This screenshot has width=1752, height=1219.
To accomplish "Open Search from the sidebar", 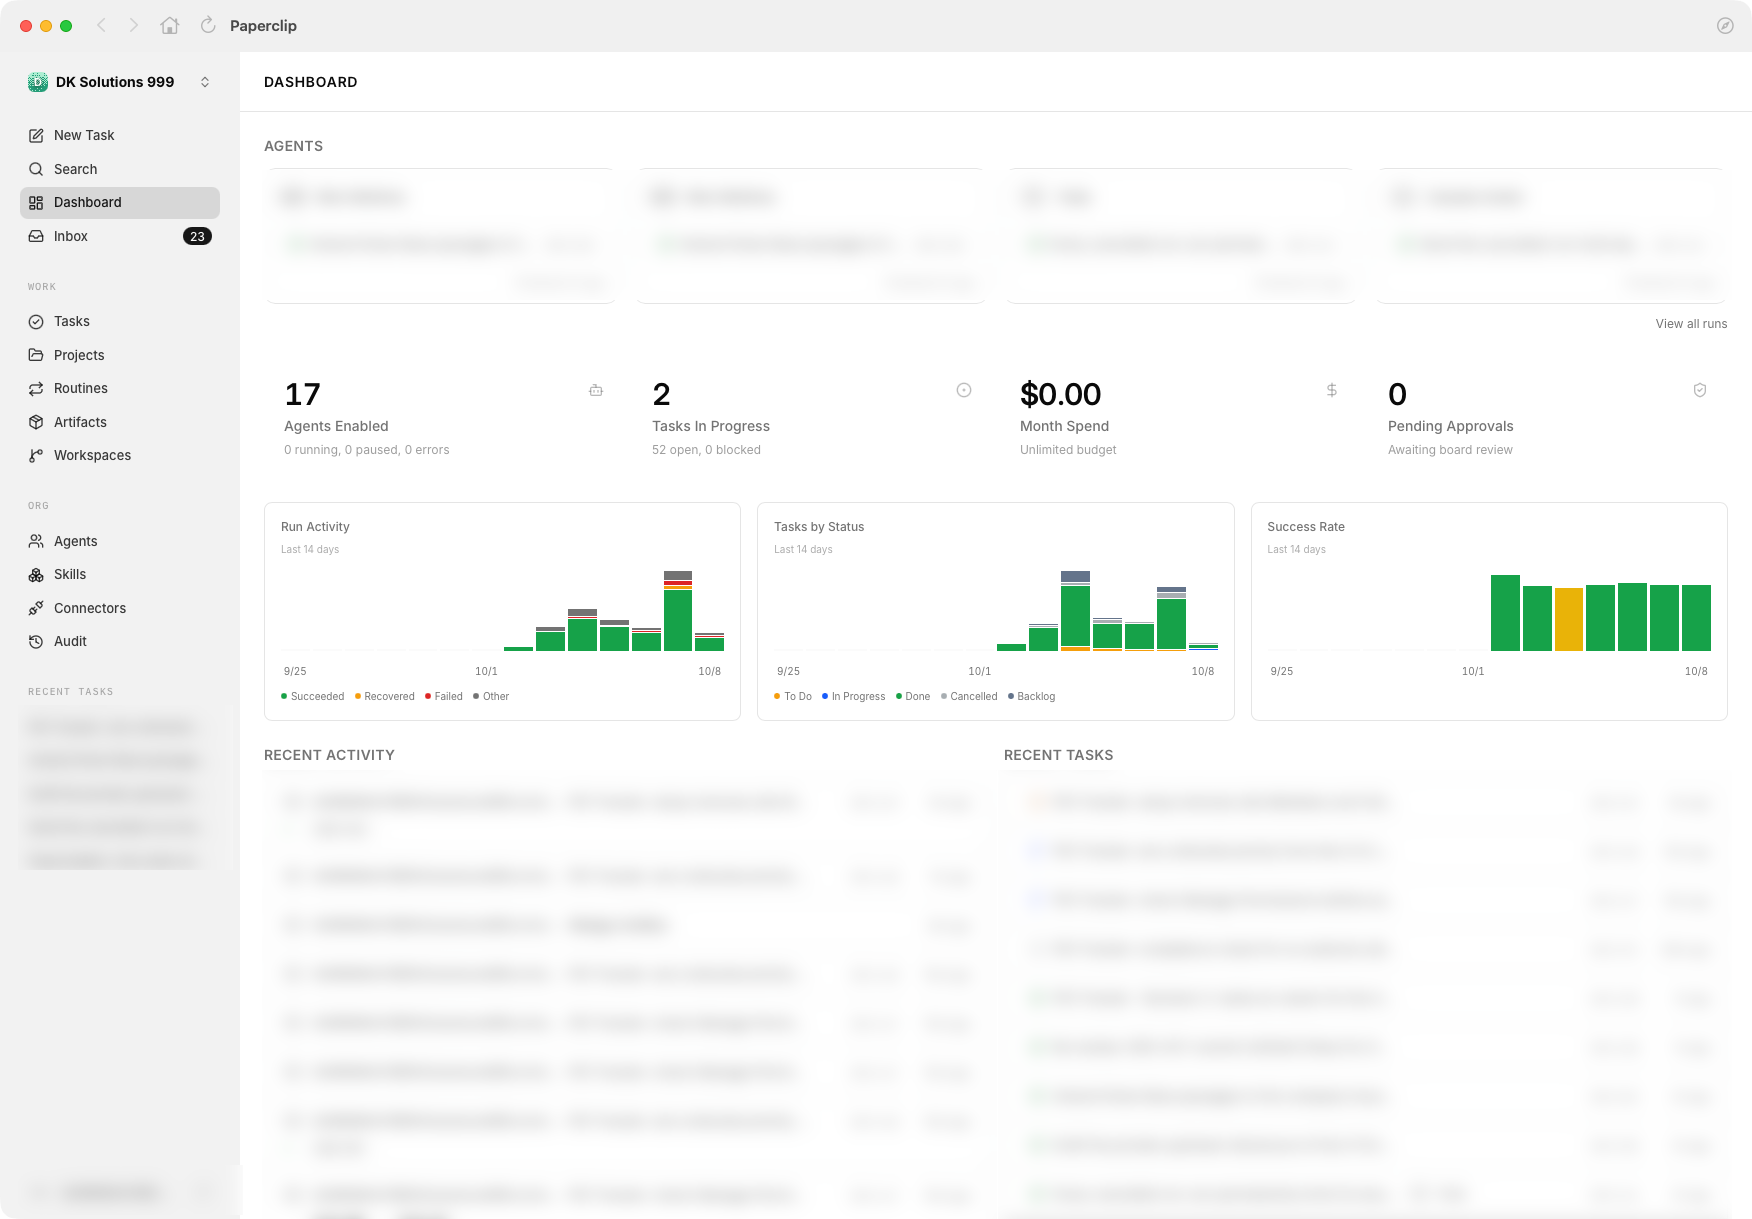I will tap(120, 169).
